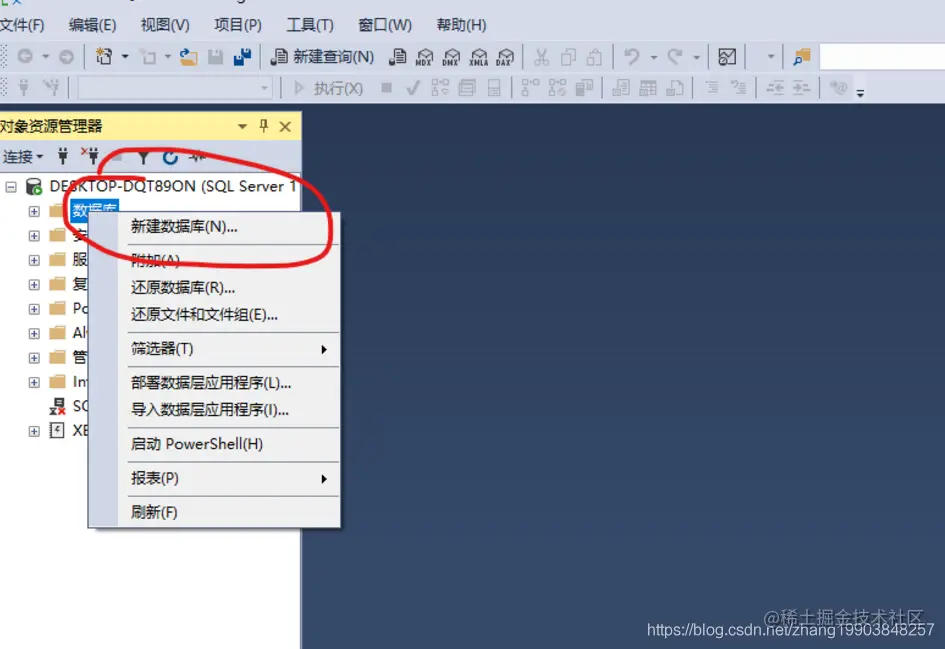Open the Activity Monitor icon
The width and height of the screenshot is (945, 649).
(x=727, y=57)
